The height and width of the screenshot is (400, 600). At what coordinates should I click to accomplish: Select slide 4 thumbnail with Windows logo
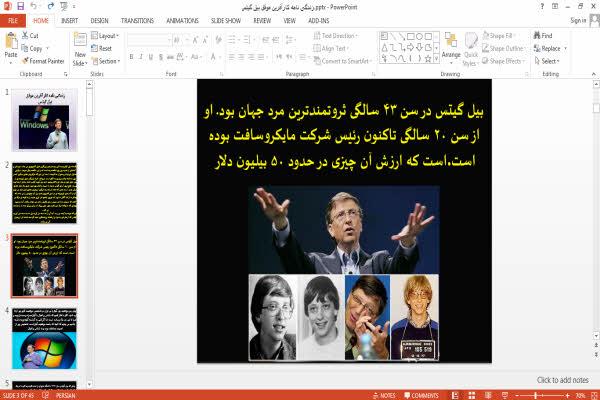[44, 338]
